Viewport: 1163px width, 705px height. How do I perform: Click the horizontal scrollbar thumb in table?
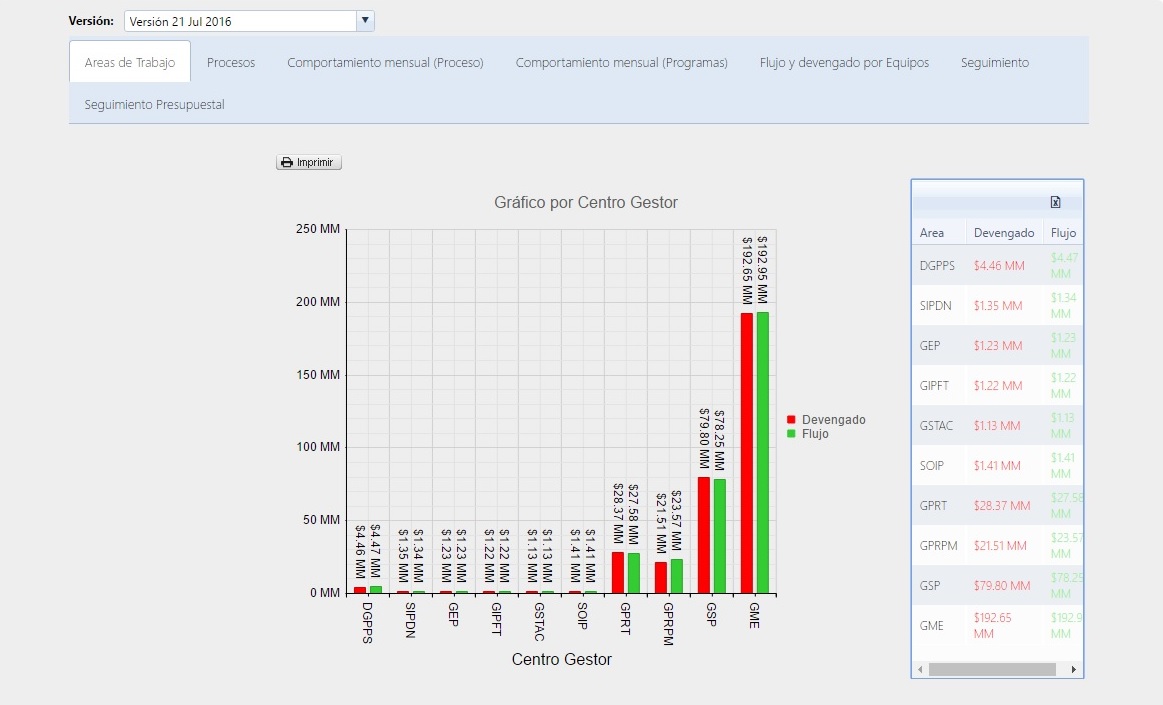pyautogui.click(x=992, y=669)
